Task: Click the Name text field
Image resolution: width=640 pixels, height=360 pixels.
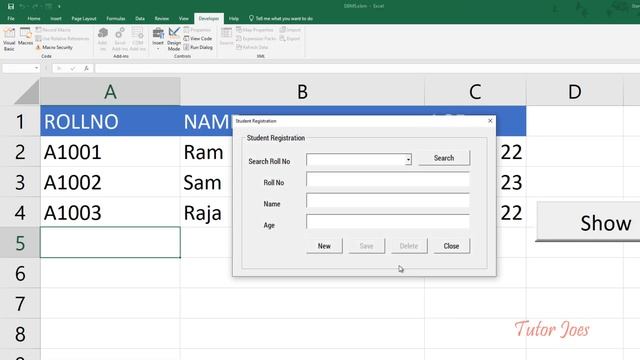Action: [x=388, y=200]
